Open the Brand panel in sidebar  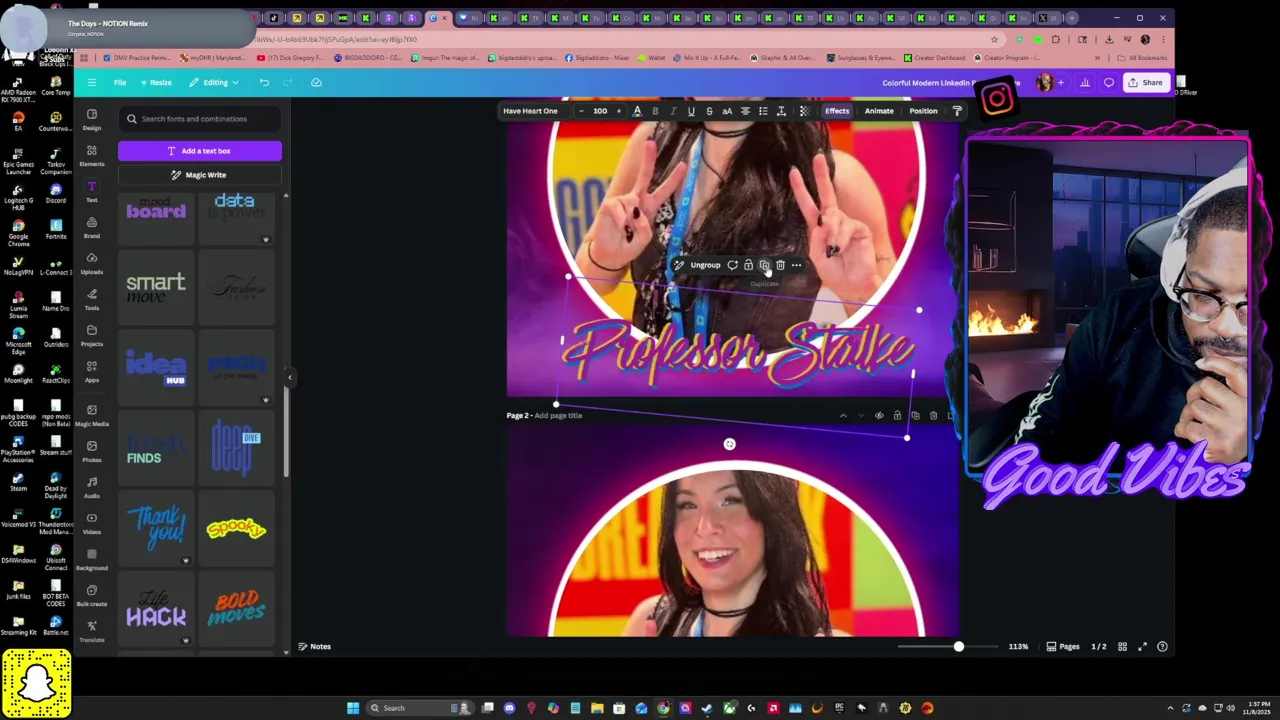click(x=92, y=227)
